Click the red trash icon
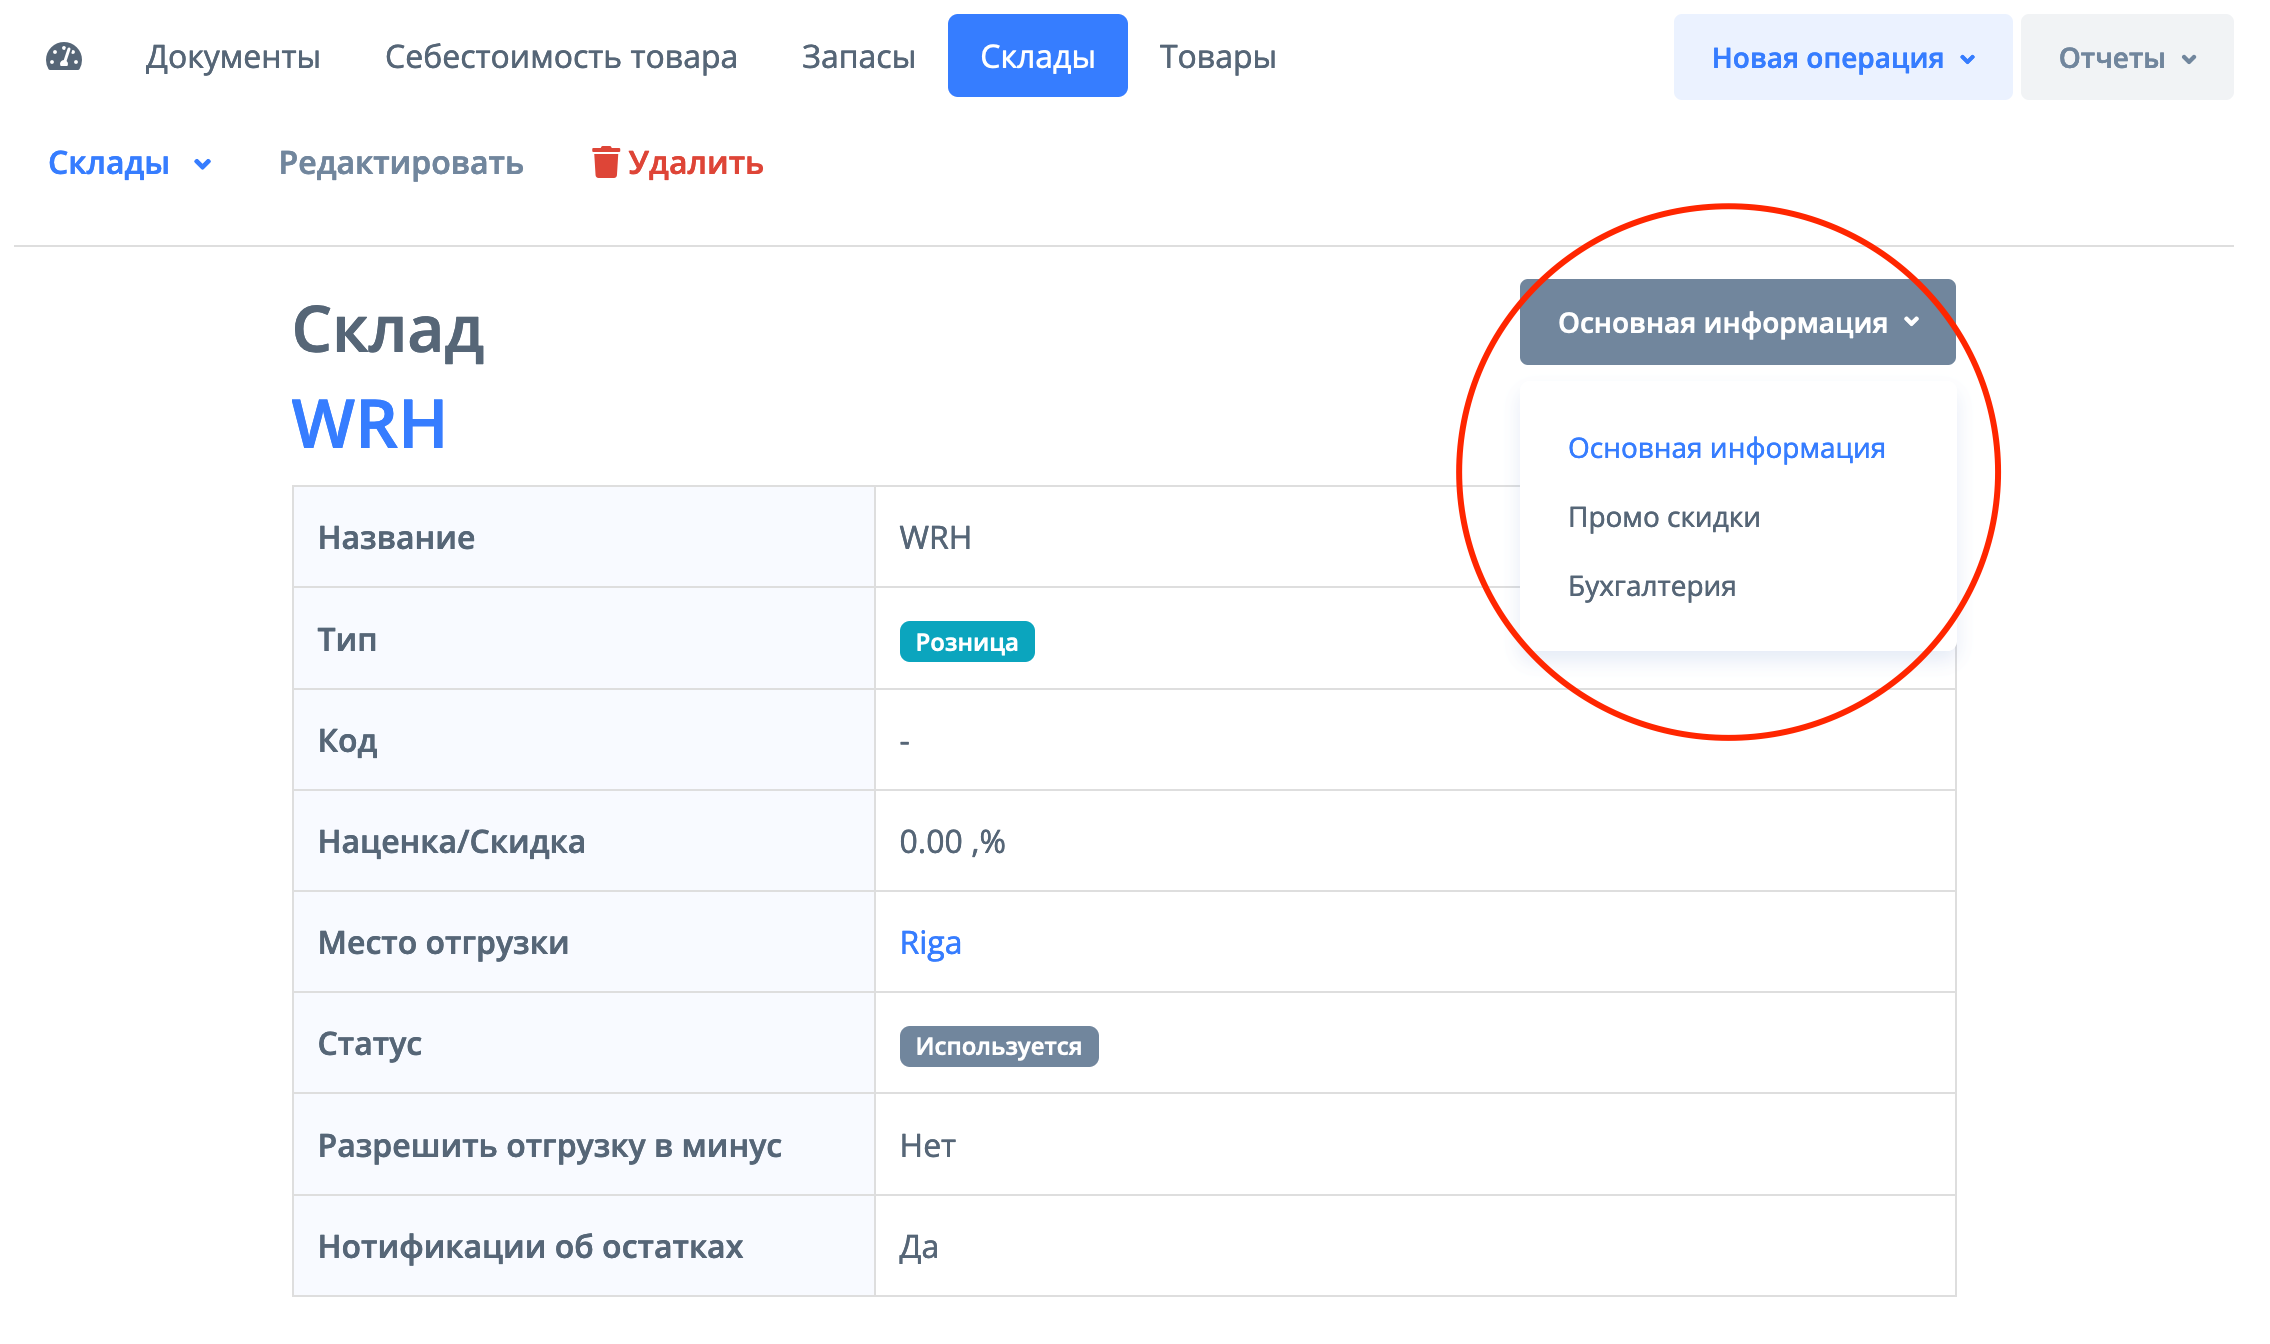Screen dimensions: 2270x1344 point(605,162)
